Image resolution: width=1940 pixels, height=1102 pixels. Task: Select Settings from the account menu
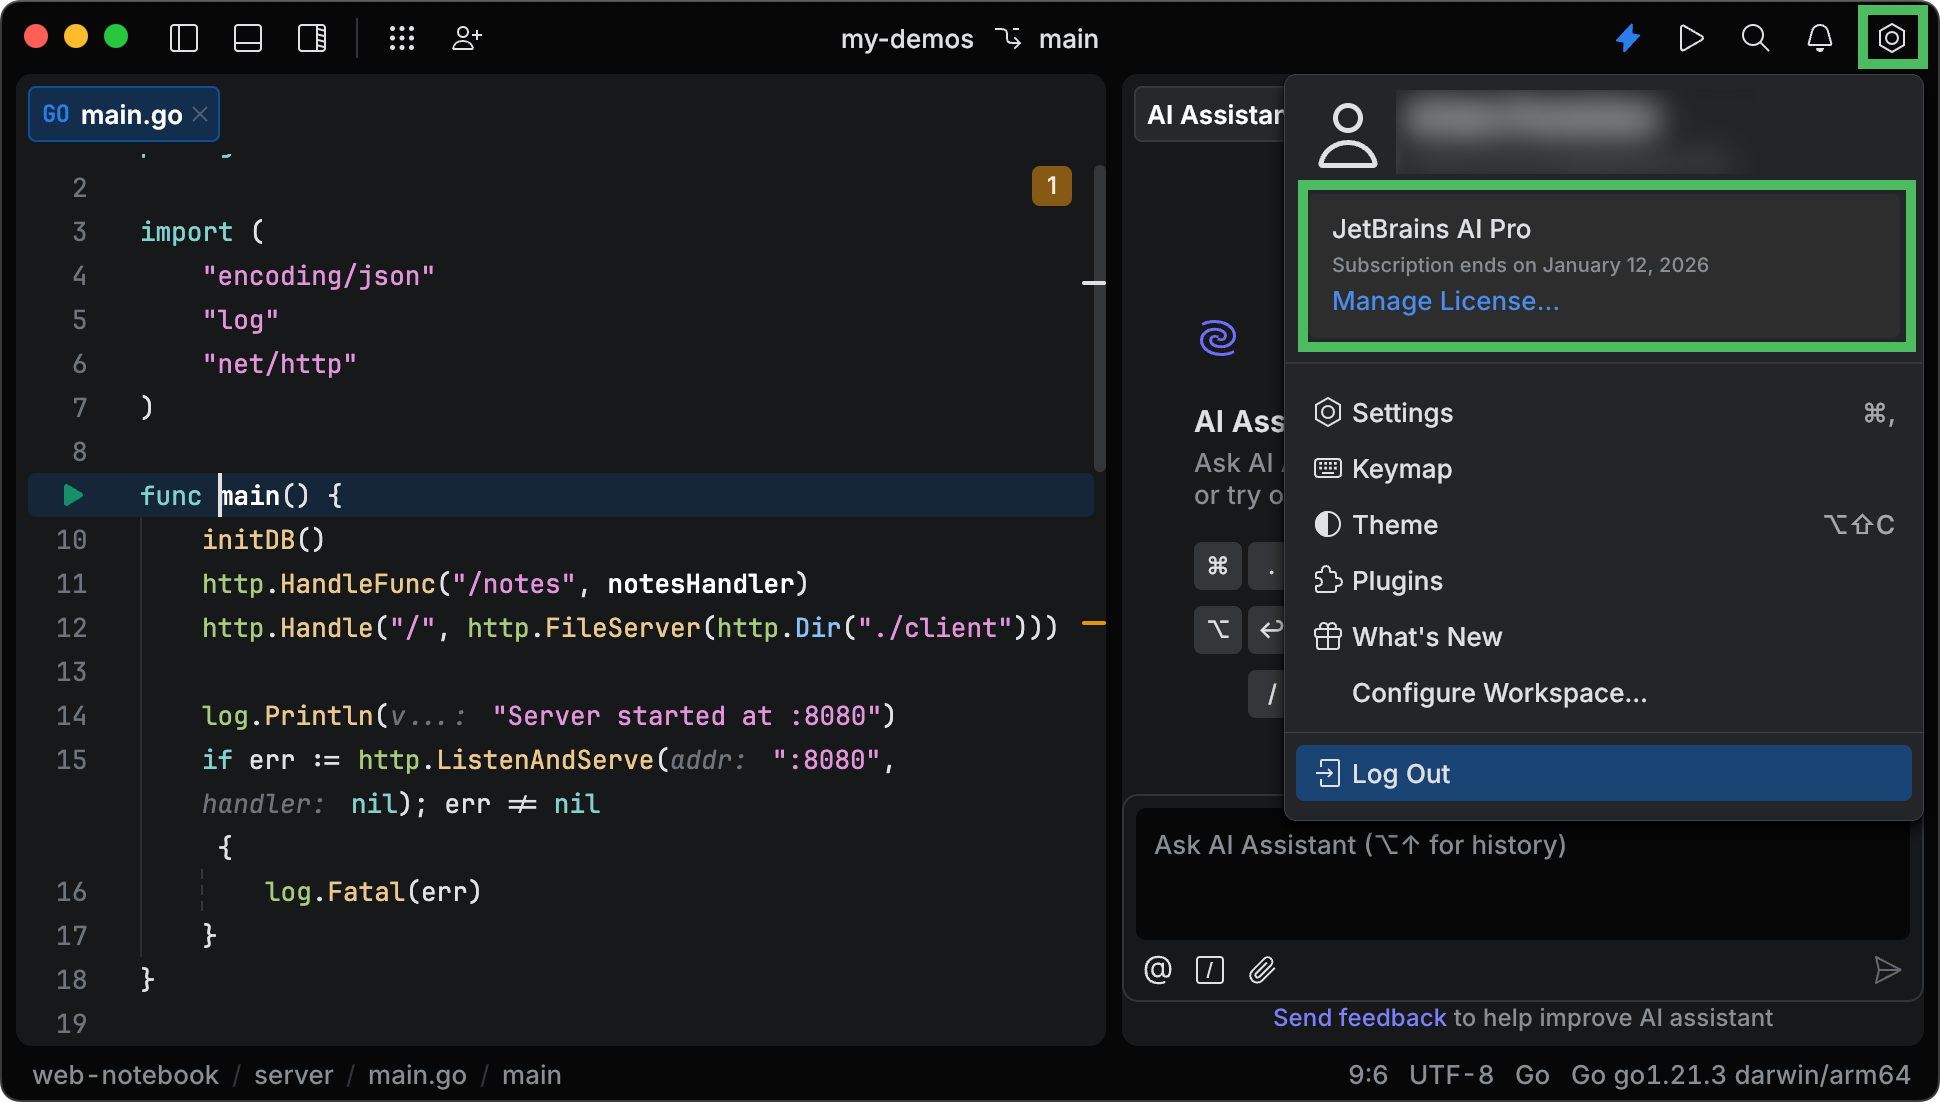[1402, 412]
